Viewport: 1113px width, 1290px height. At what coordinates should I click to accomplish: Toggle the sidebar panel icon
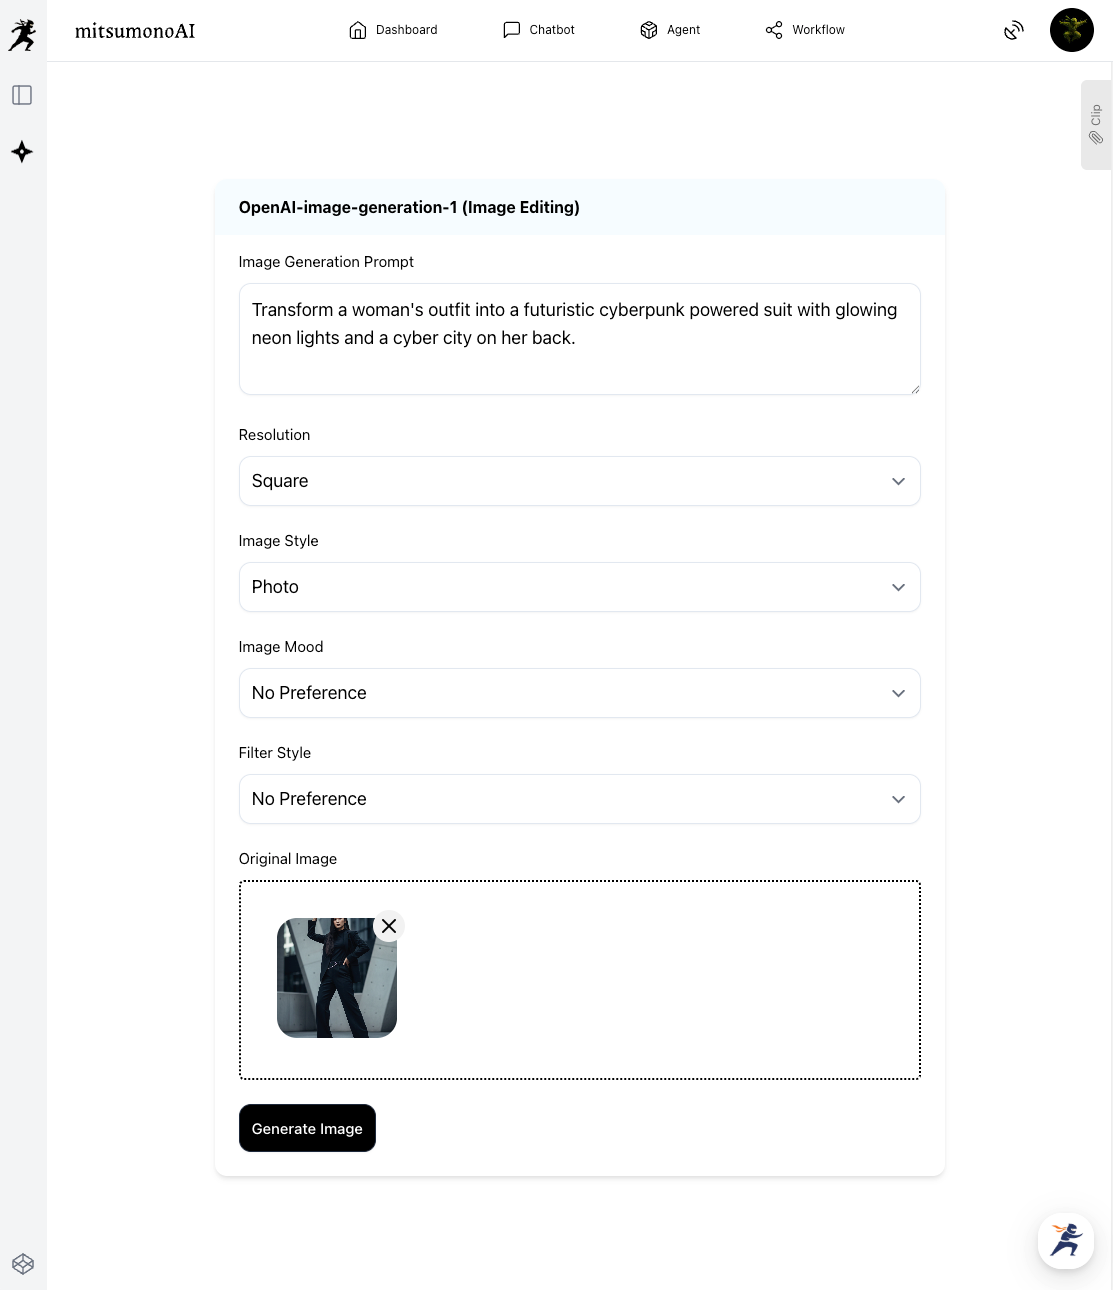tap(22, 95)
